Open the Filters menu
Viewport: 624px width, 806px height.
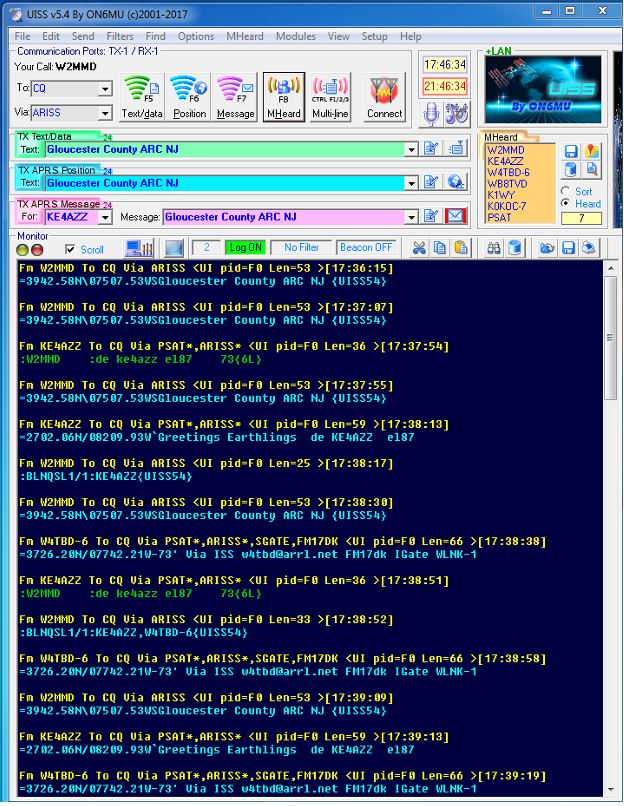pos(120,36)
